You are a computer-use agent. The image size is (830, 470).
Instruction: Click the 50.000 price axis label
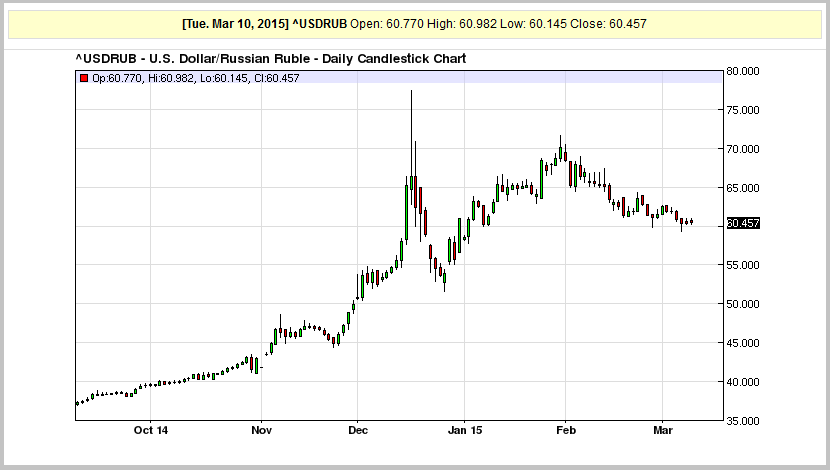[x=743, y=304]
